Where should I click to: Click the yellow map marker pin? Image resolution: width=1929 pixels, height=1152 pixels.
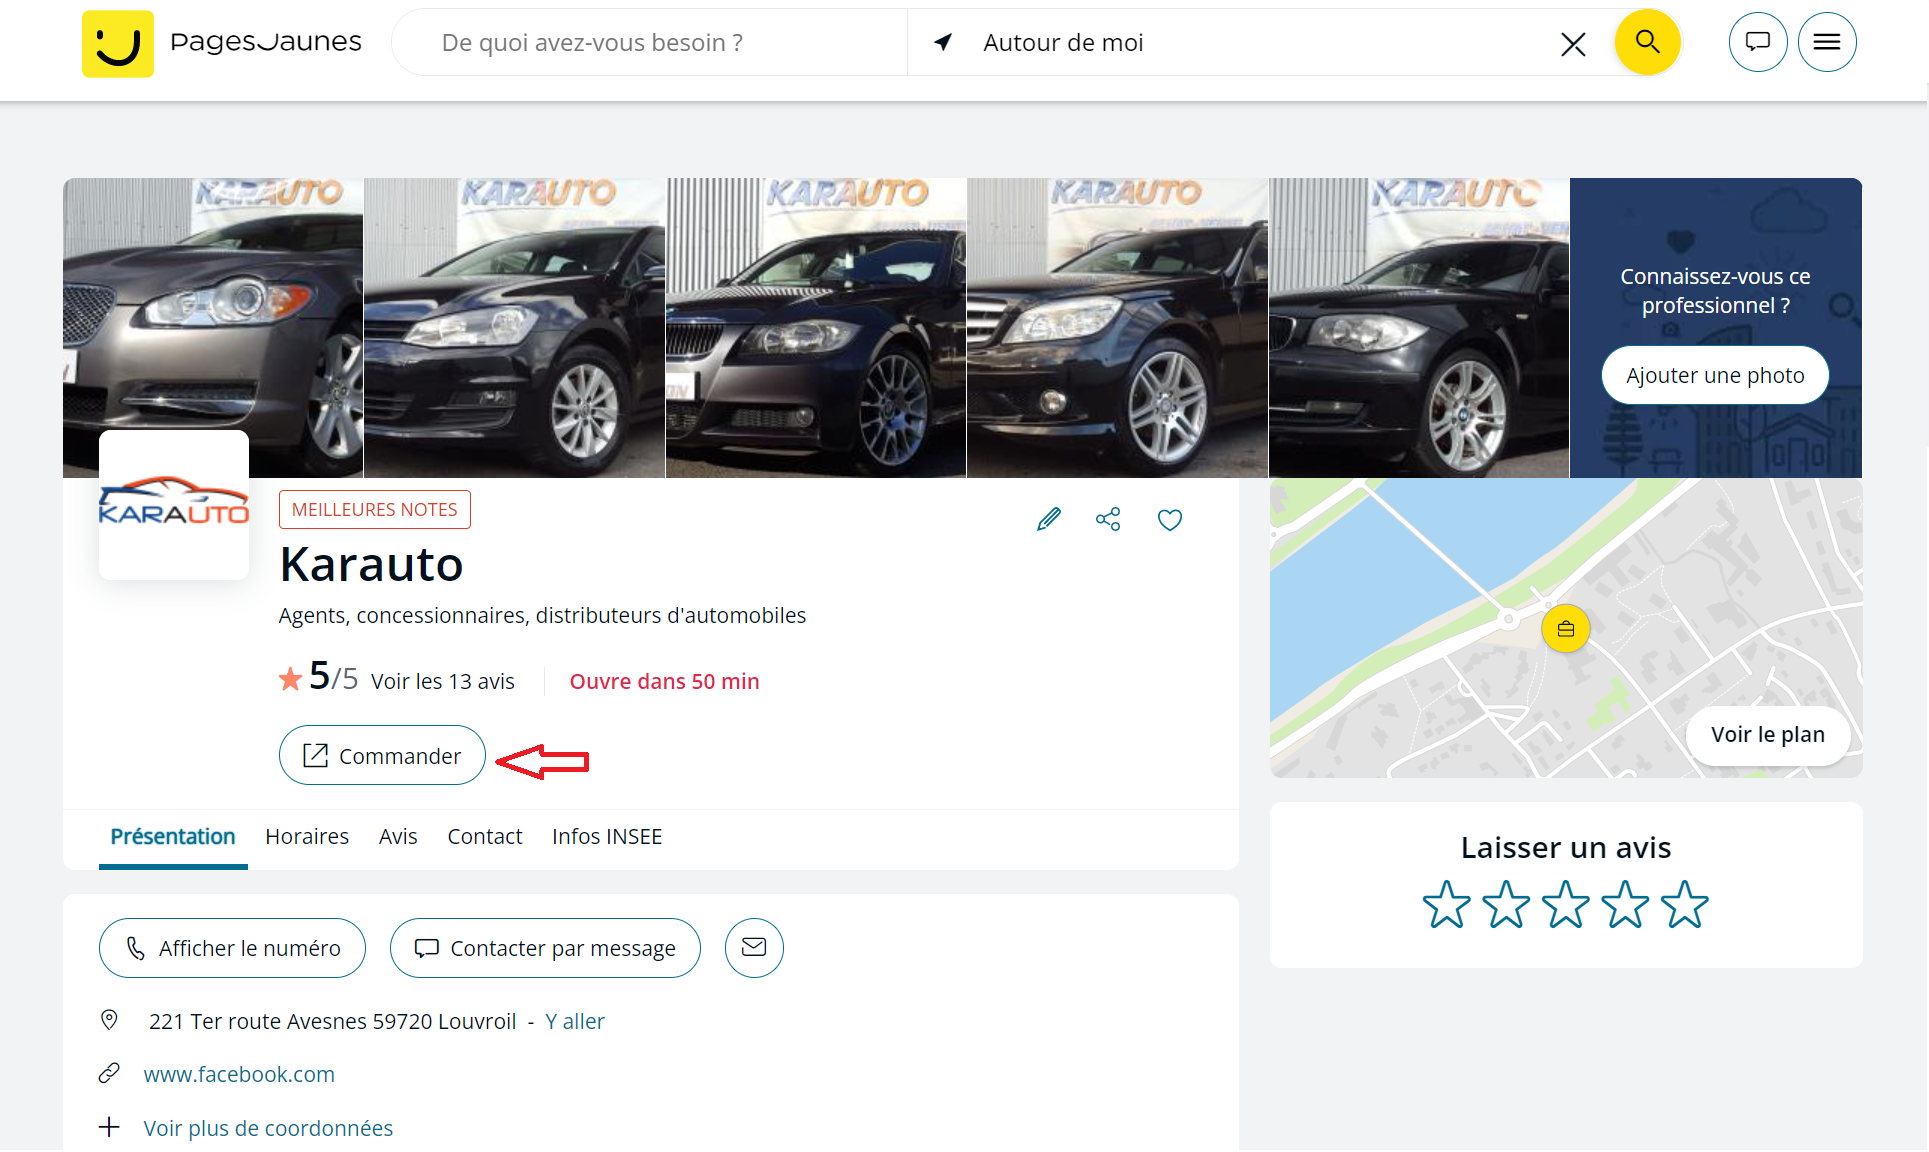[1565, 629]
